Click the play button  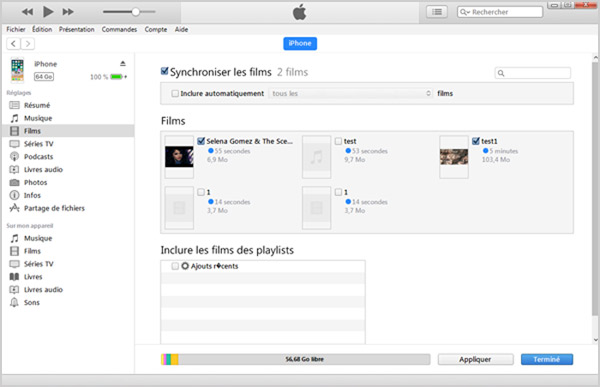(48, 12)
